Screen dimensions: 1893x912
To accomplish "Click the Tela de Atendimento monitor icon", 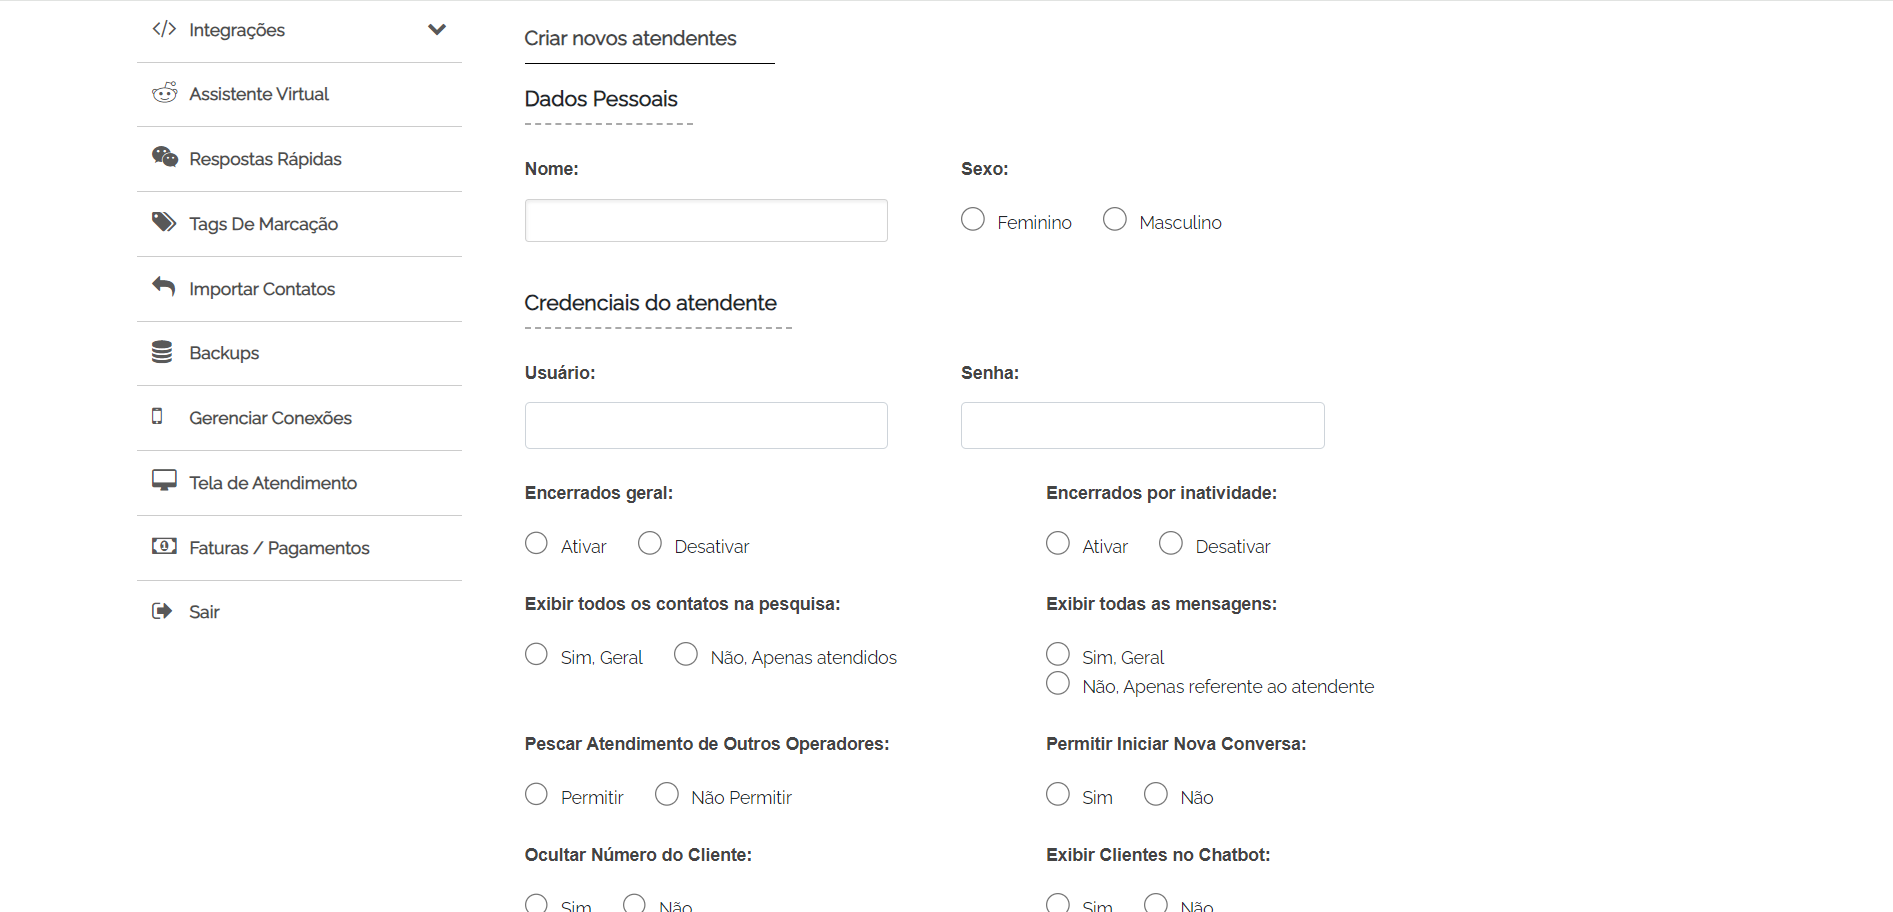I will pyautogui.click(x=164, y=481).
